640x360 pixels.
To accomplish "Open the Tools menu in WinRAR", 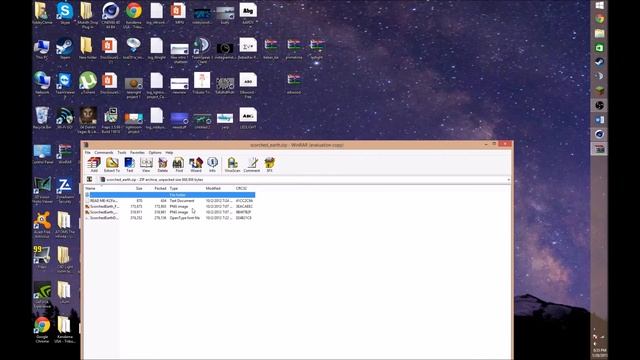I will pyautogui.click(x=122, y=152).
